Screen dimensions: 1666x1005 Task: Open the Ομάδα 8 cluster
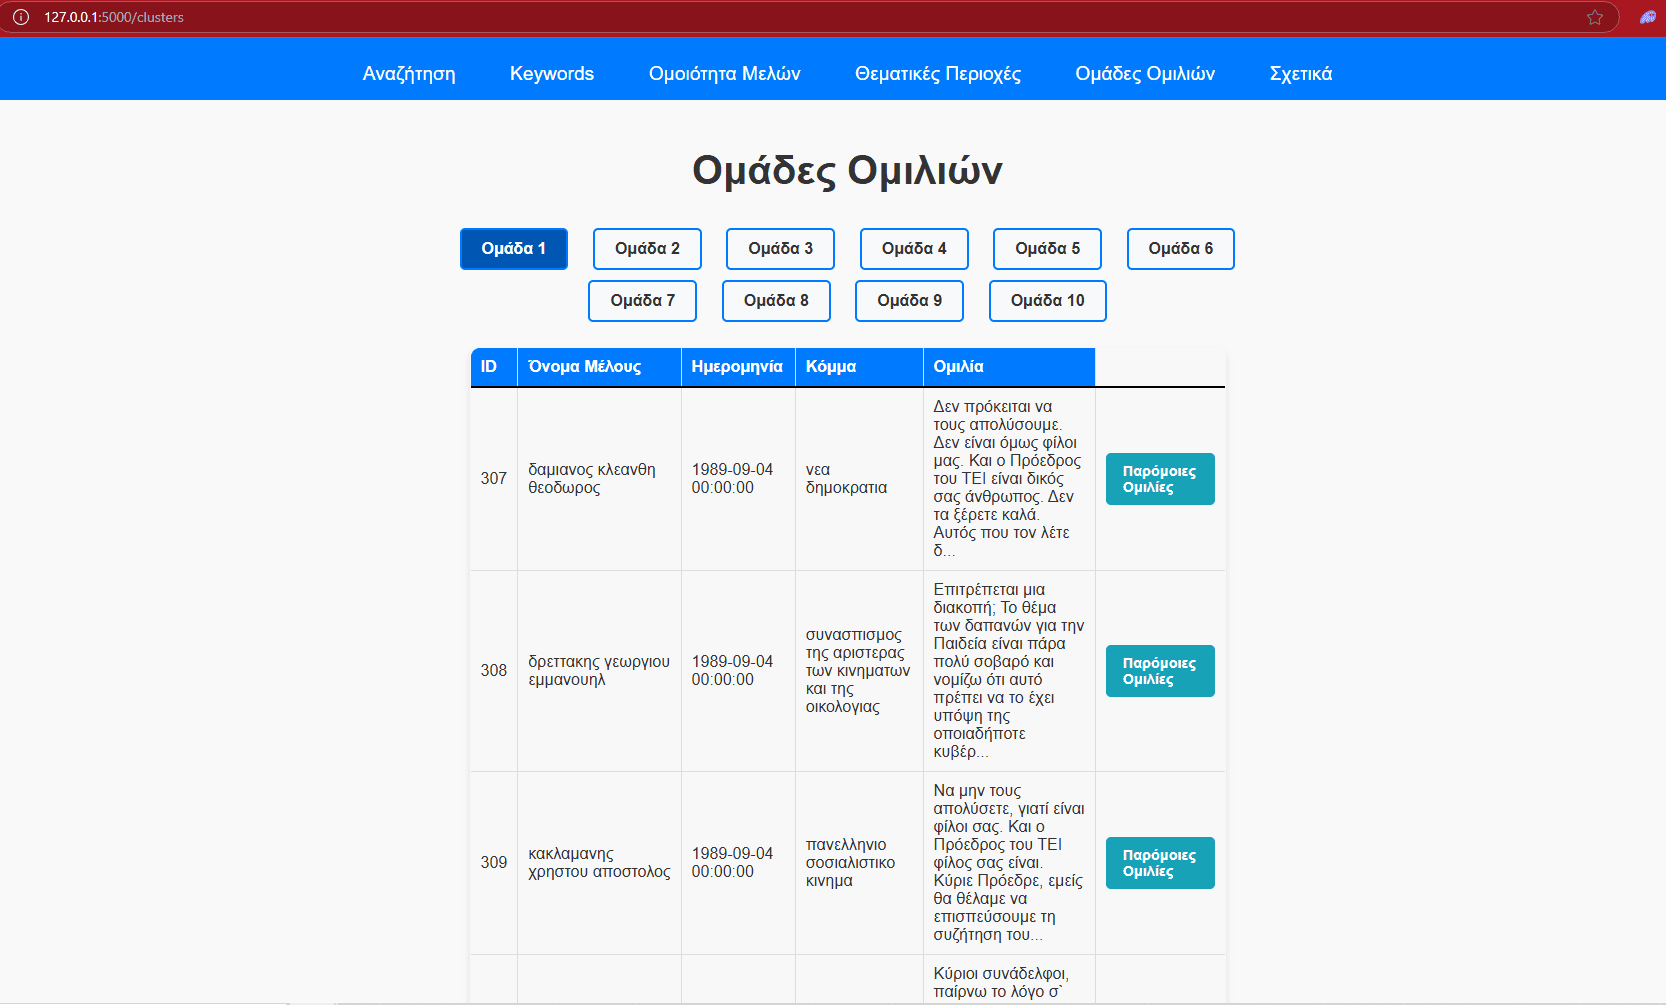(x=776, y=301)
